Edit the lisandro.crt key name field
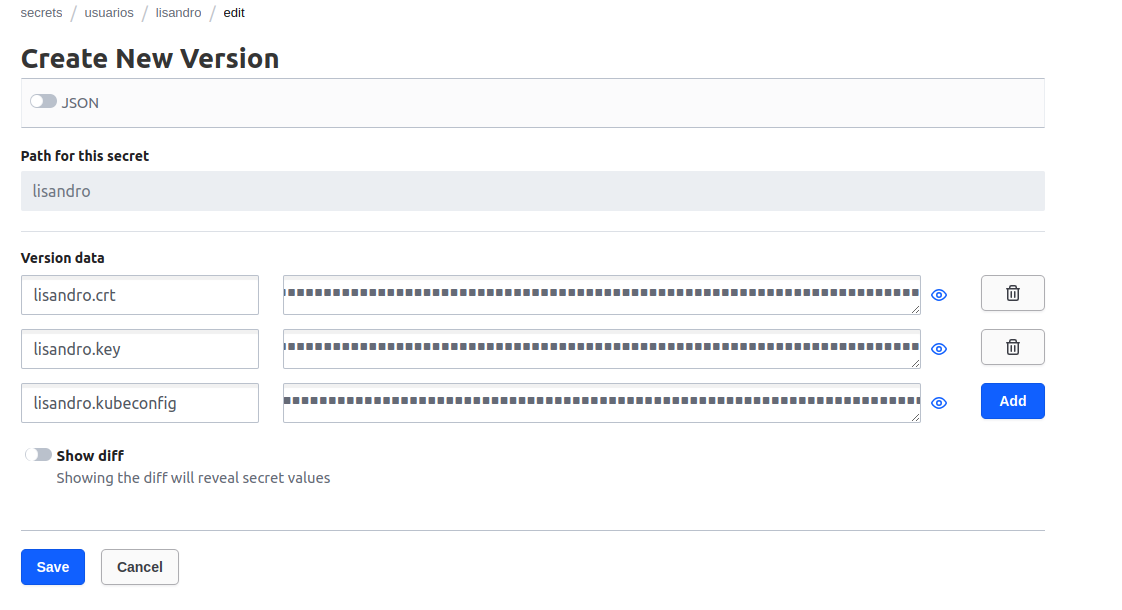Image resolution: width=1122 pixels, height=610 pixels. point(140,295)
